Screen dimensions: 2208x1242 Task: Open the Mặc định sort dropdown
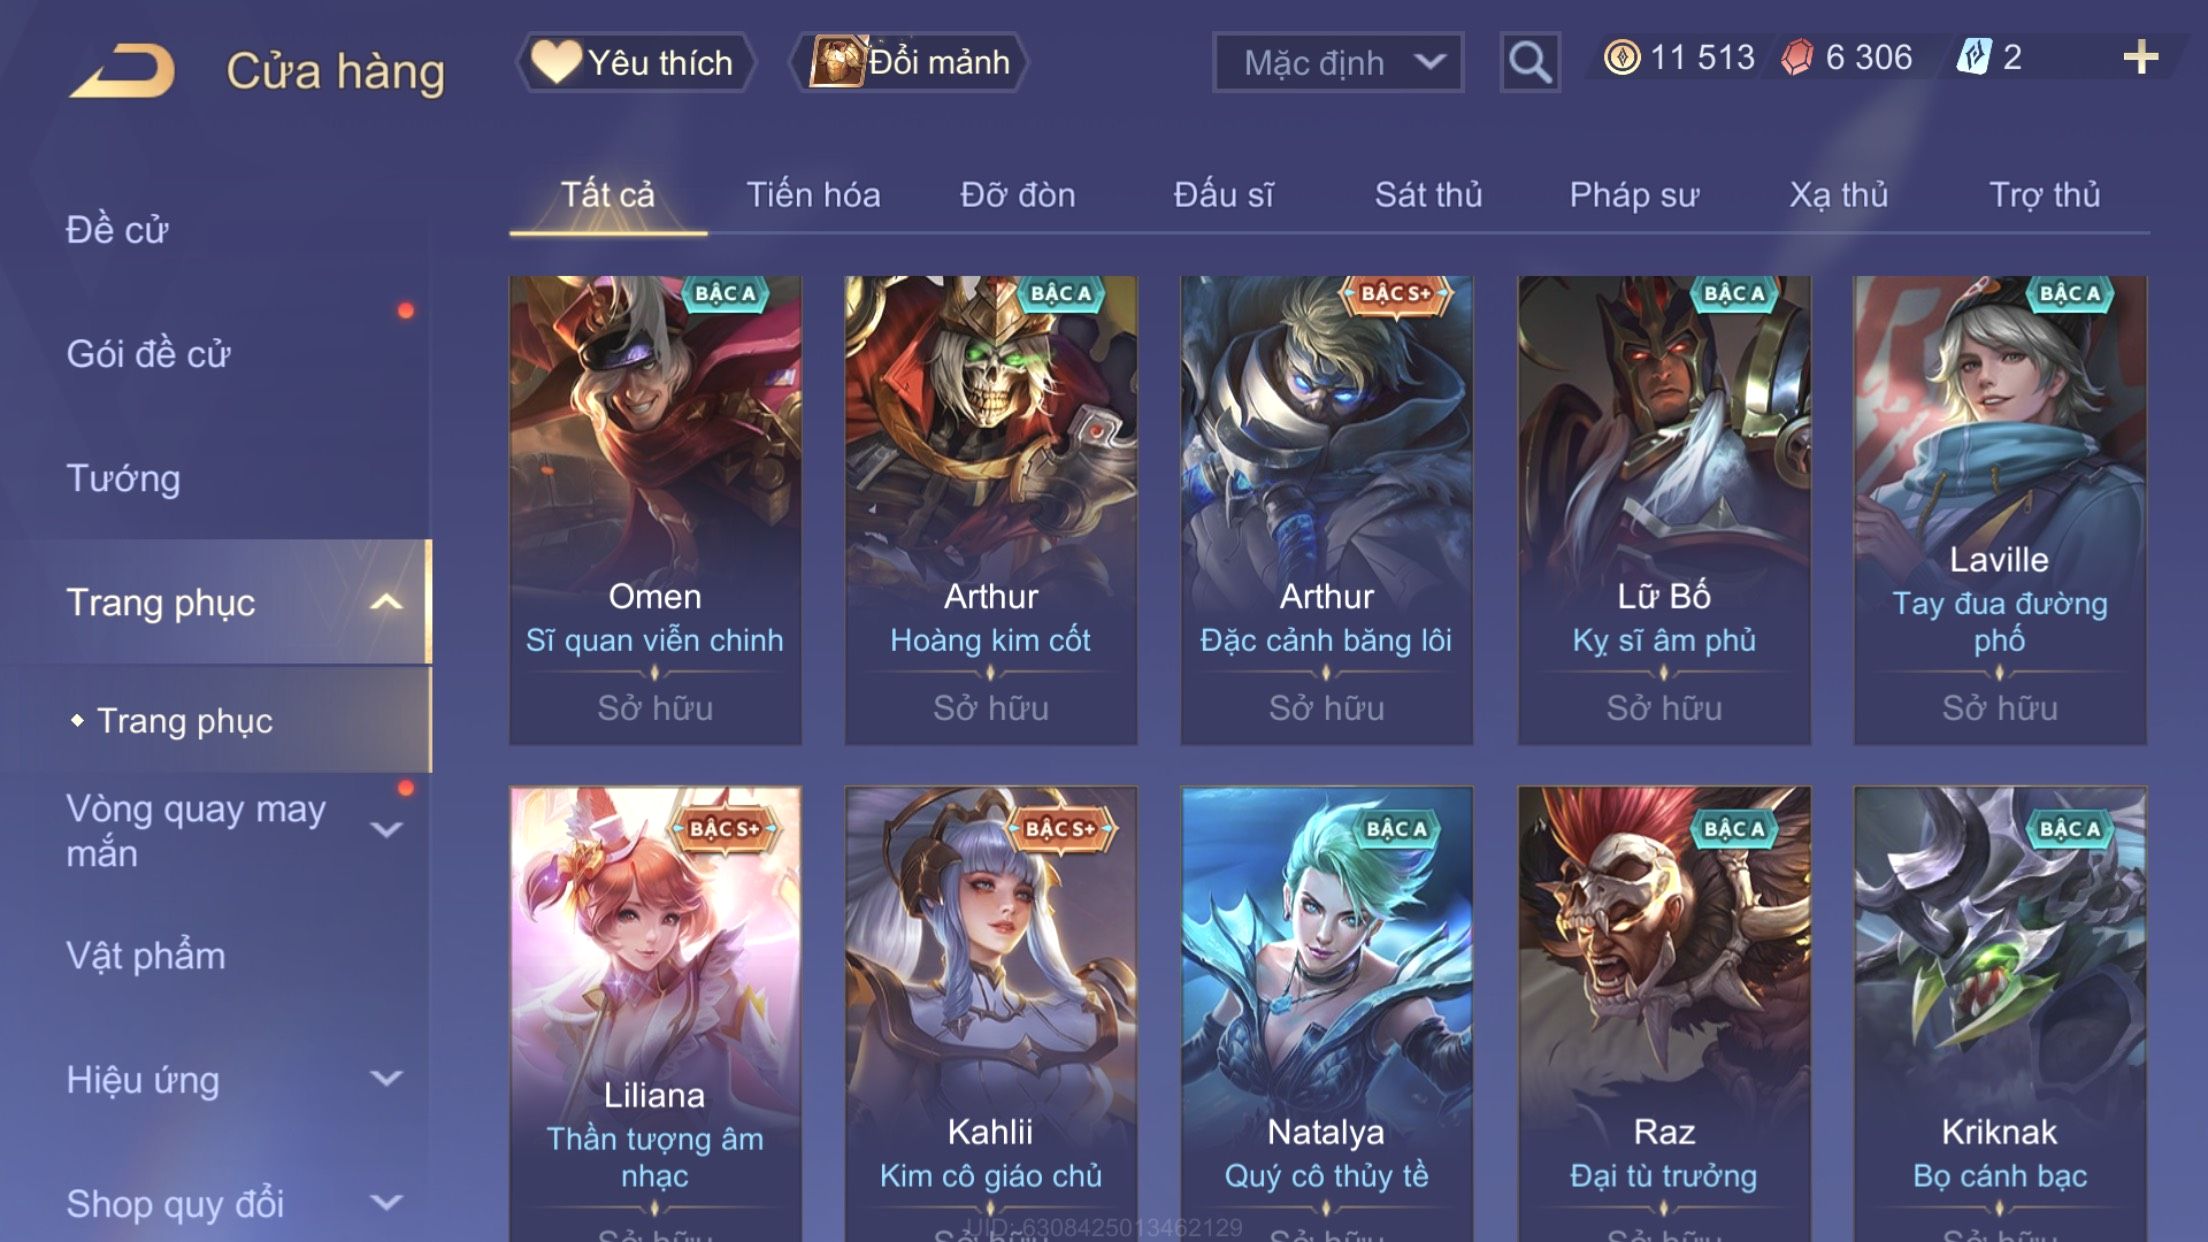point(1338,62)
